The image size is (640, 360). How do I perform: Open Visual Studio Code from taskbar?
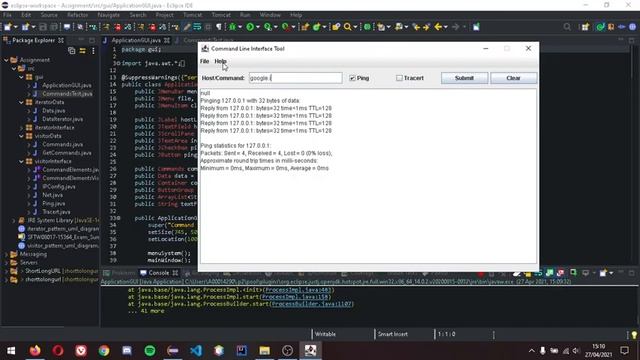(196, 351)
